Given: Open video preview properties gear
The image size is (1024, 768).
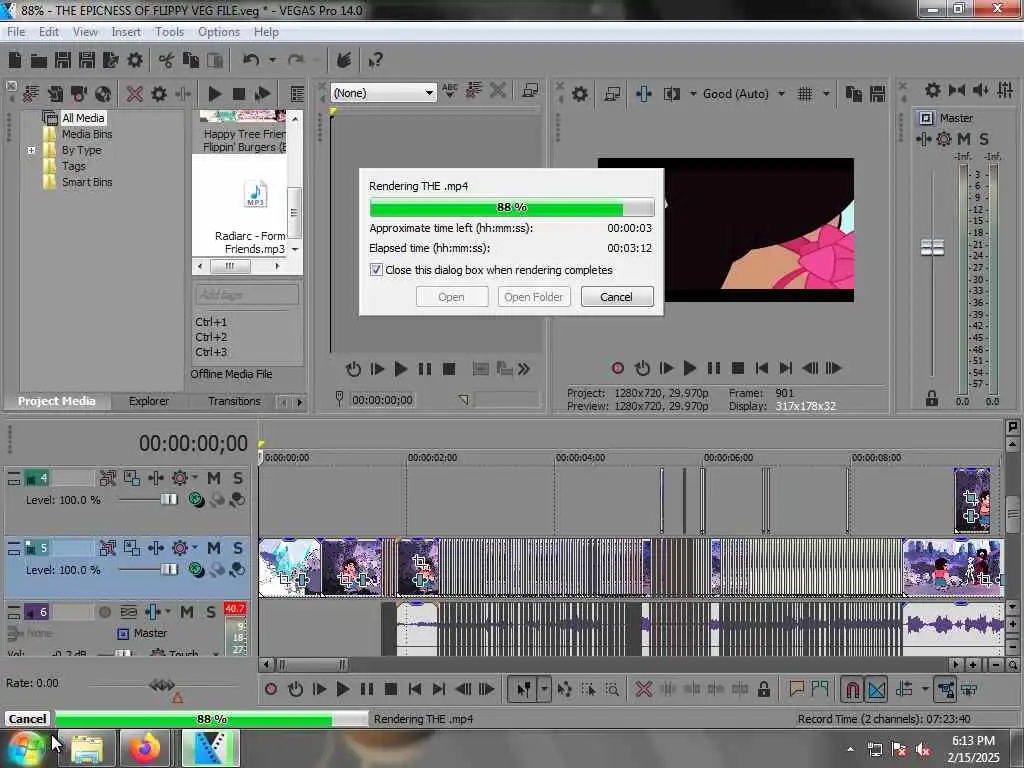Looking at the screenshot, I should tap(579, 93).
